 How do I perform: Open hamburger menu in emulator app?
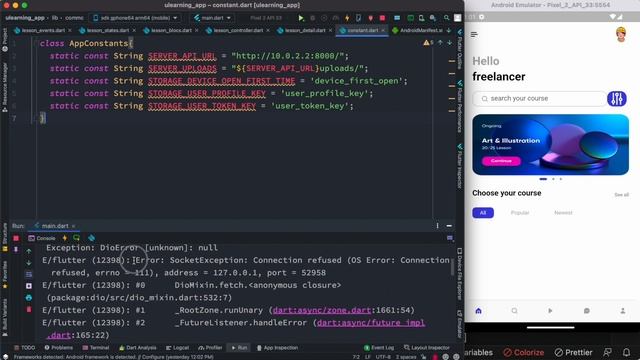(474, 35)
